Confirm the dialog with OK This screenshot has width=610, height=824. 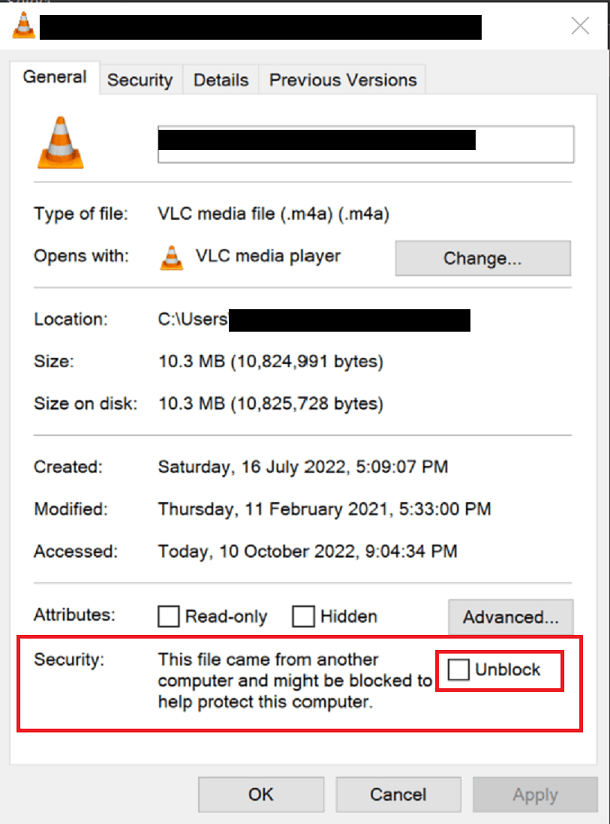pos(261,795)
